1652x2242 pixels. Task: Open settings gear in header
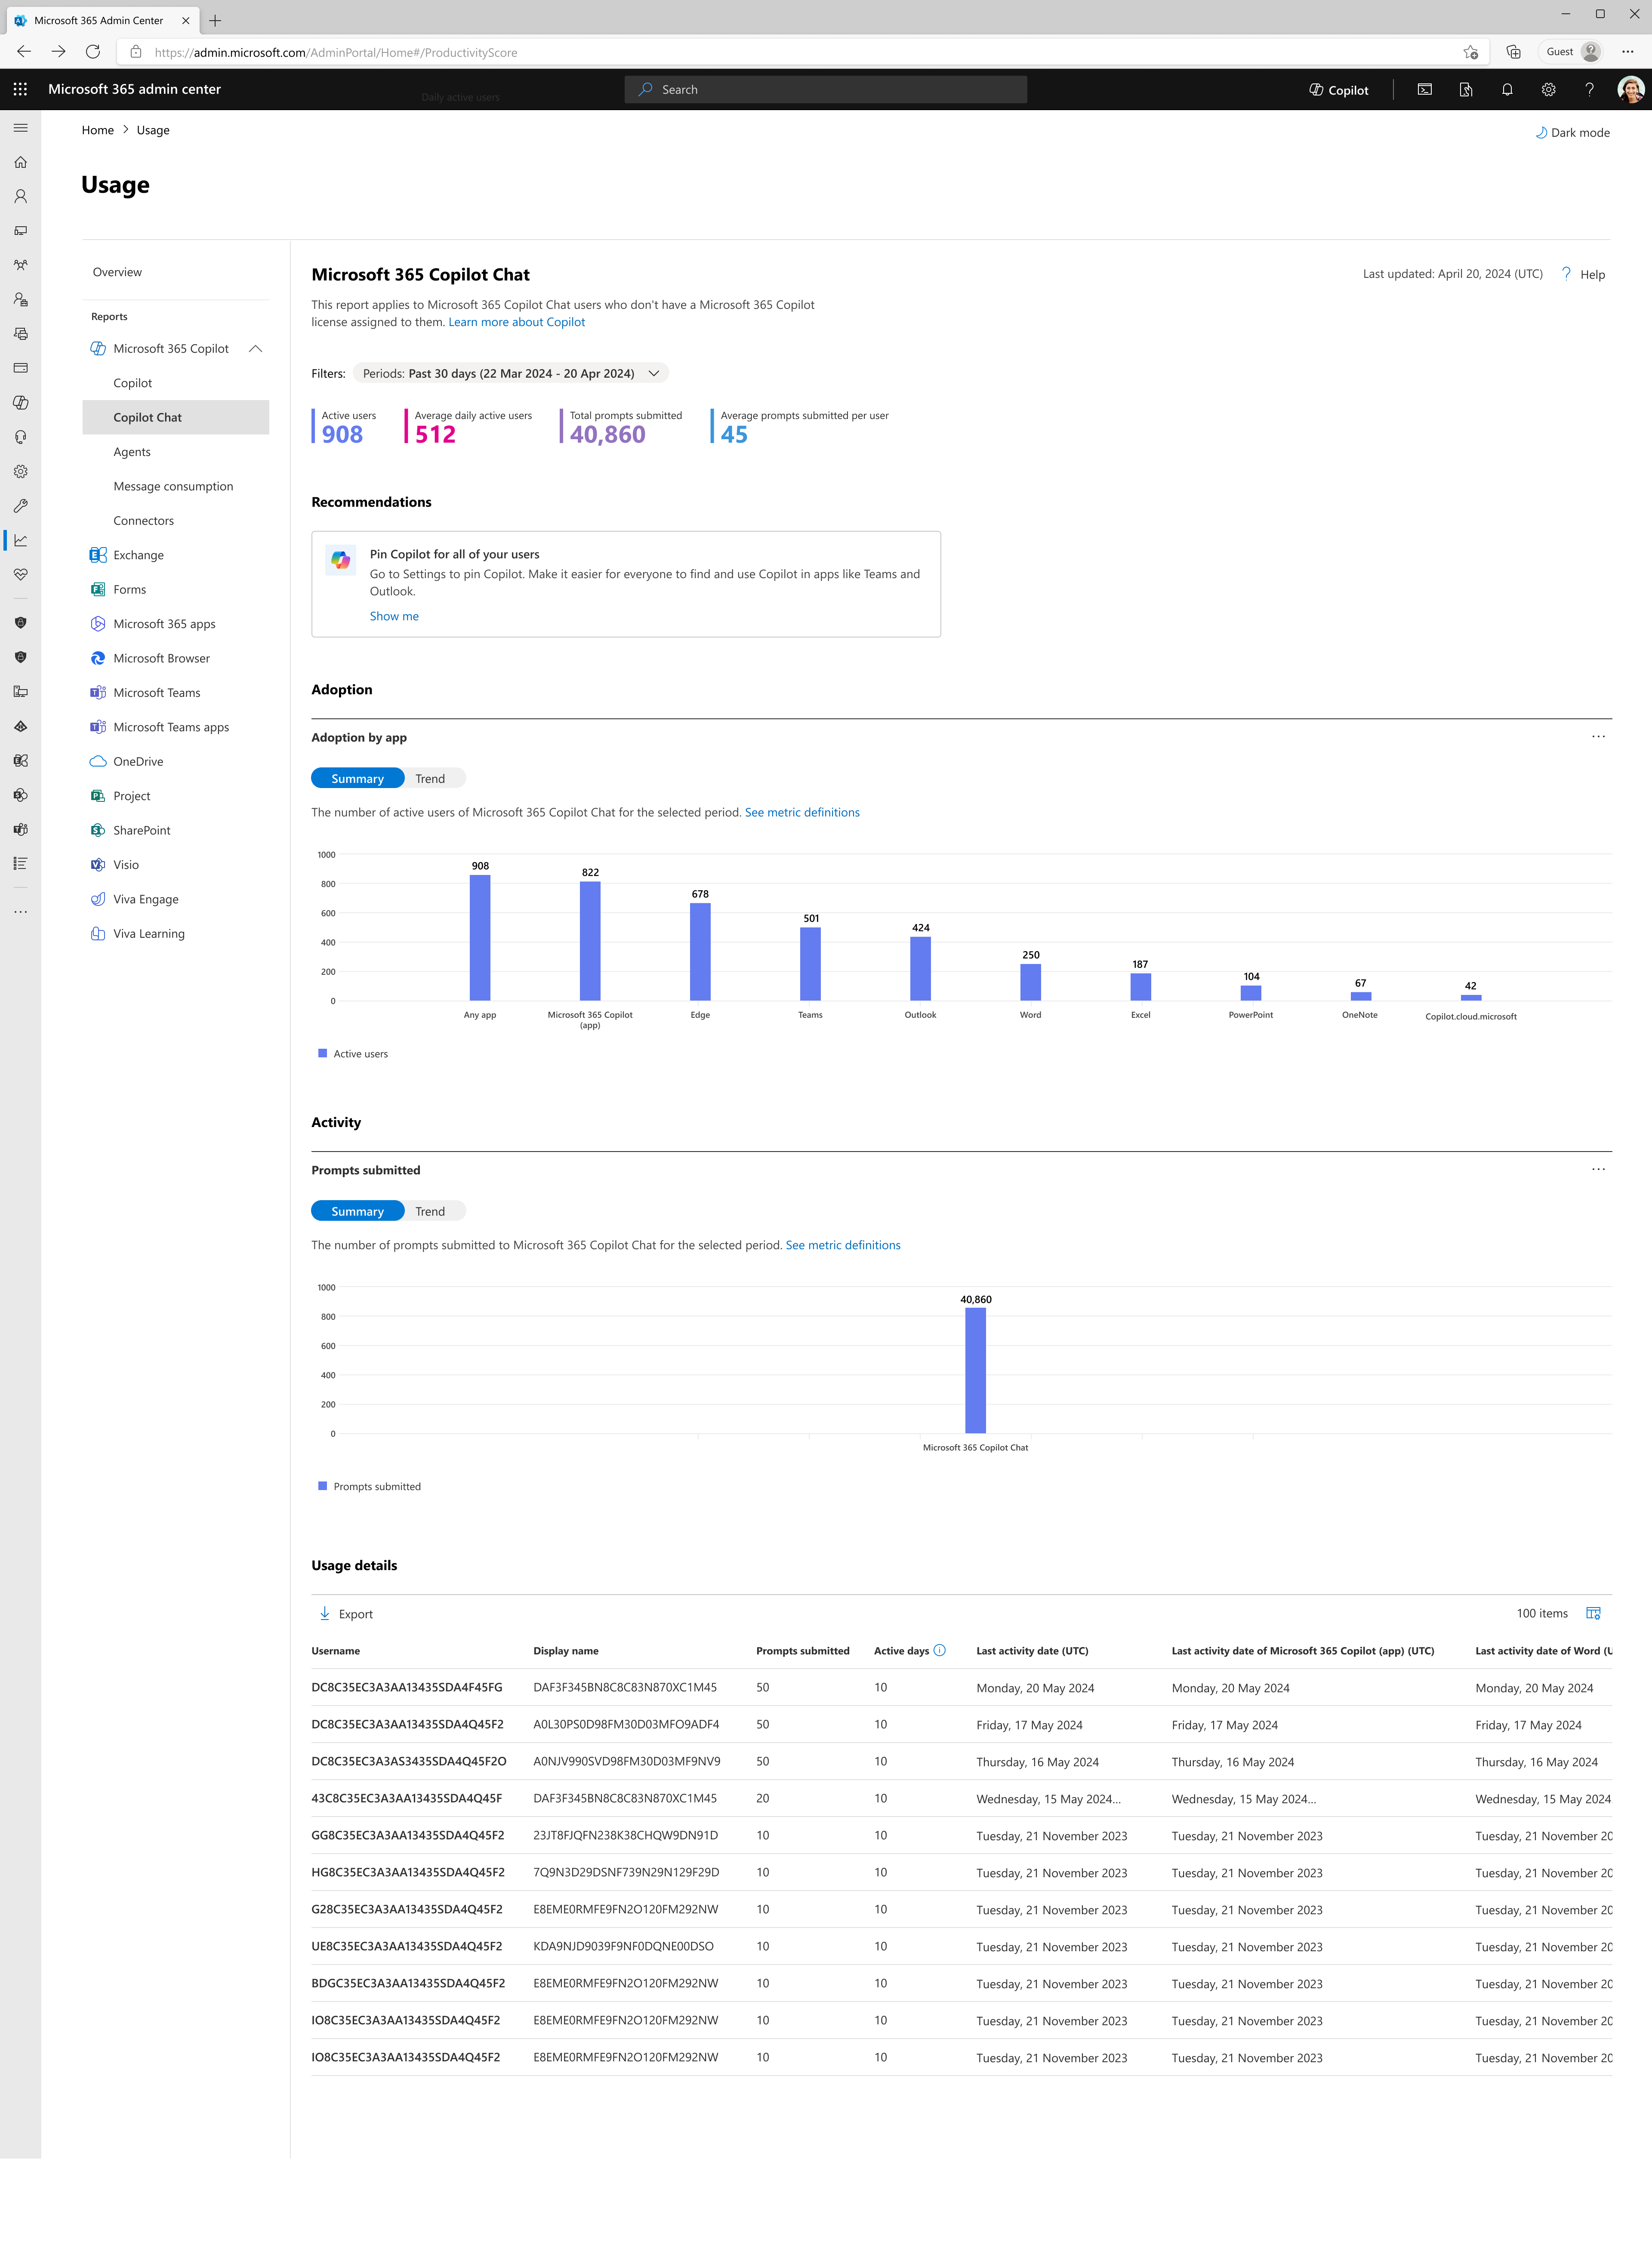1548,90
